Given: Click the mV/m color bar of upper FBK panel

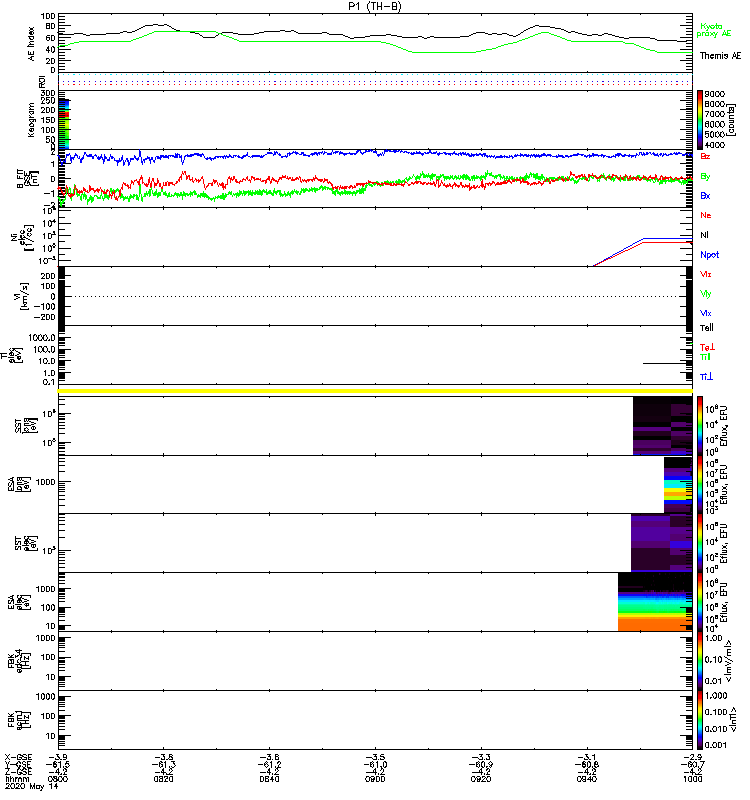Looking at the screenshot, I should [x=700, y=661].
